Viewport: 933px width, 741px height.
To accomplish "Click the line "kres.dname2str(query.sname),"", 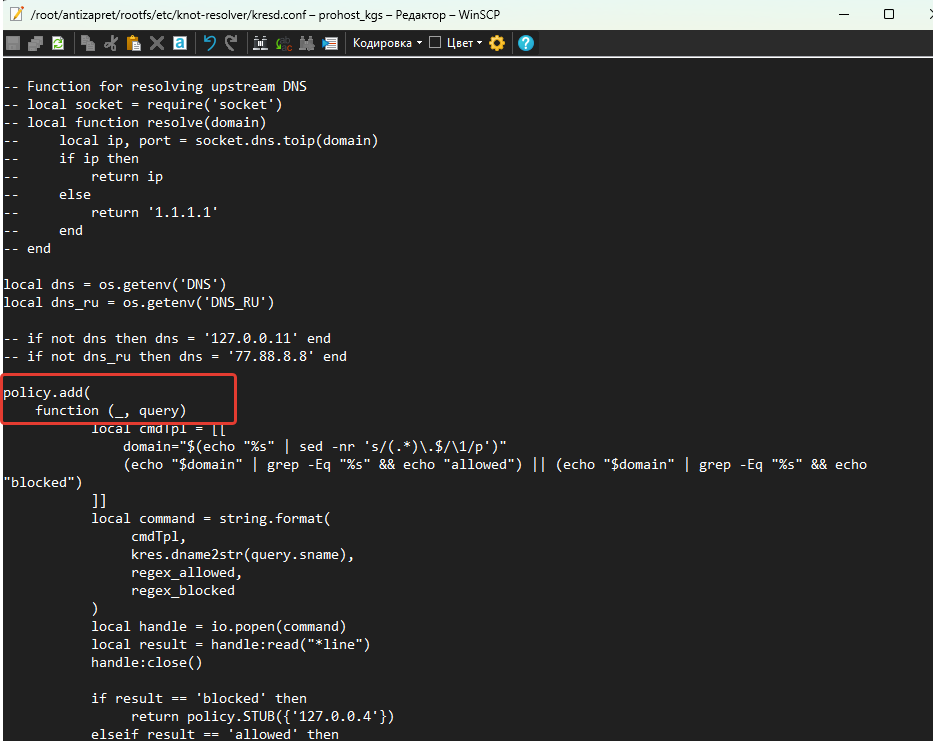I will point(242,554).
